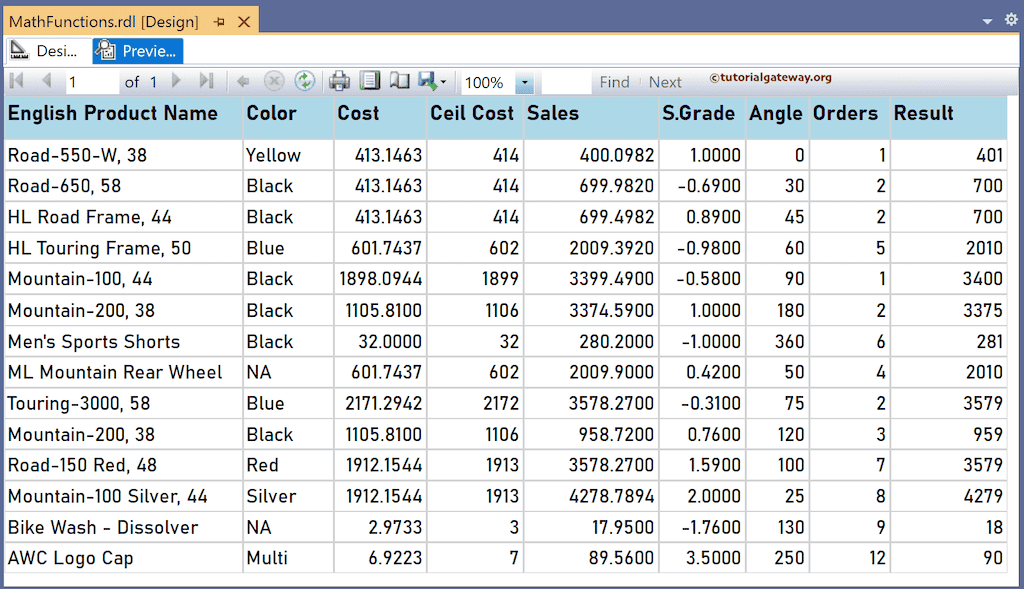The height and width of the screenshot is (589, 1024).
Task: Click the find search text box
Action: tap(565, 82)
